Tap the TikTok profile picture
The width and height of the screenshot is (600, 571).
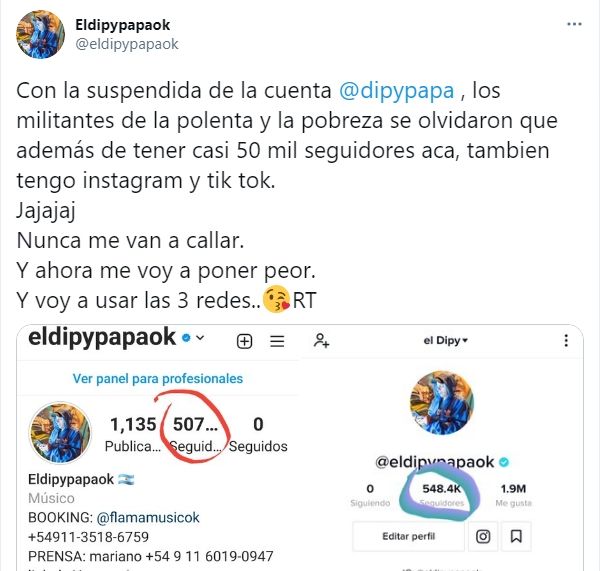point(442,402)
